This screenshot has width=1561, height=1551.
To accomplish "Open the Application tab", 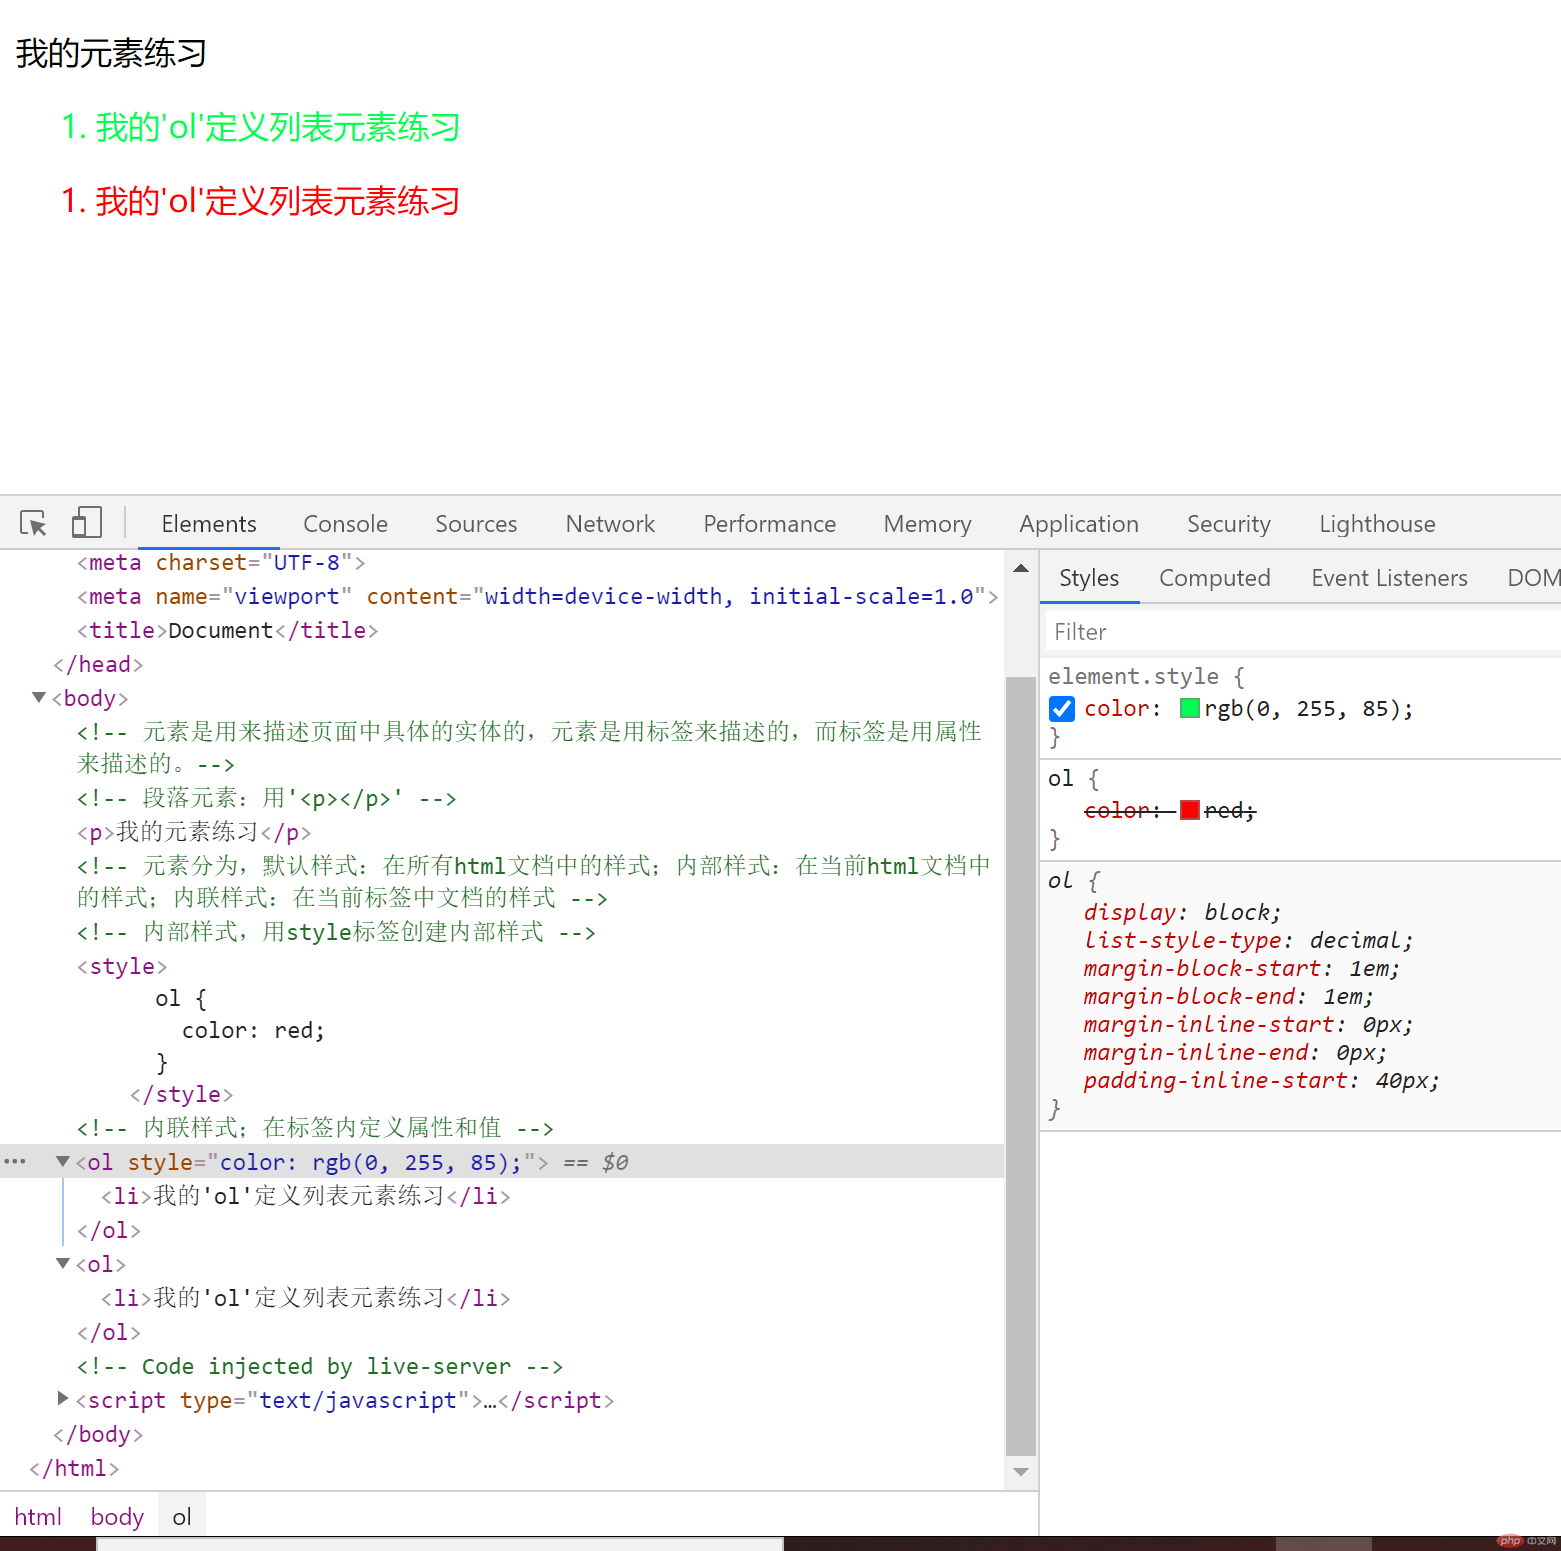I will [1079, 523].
